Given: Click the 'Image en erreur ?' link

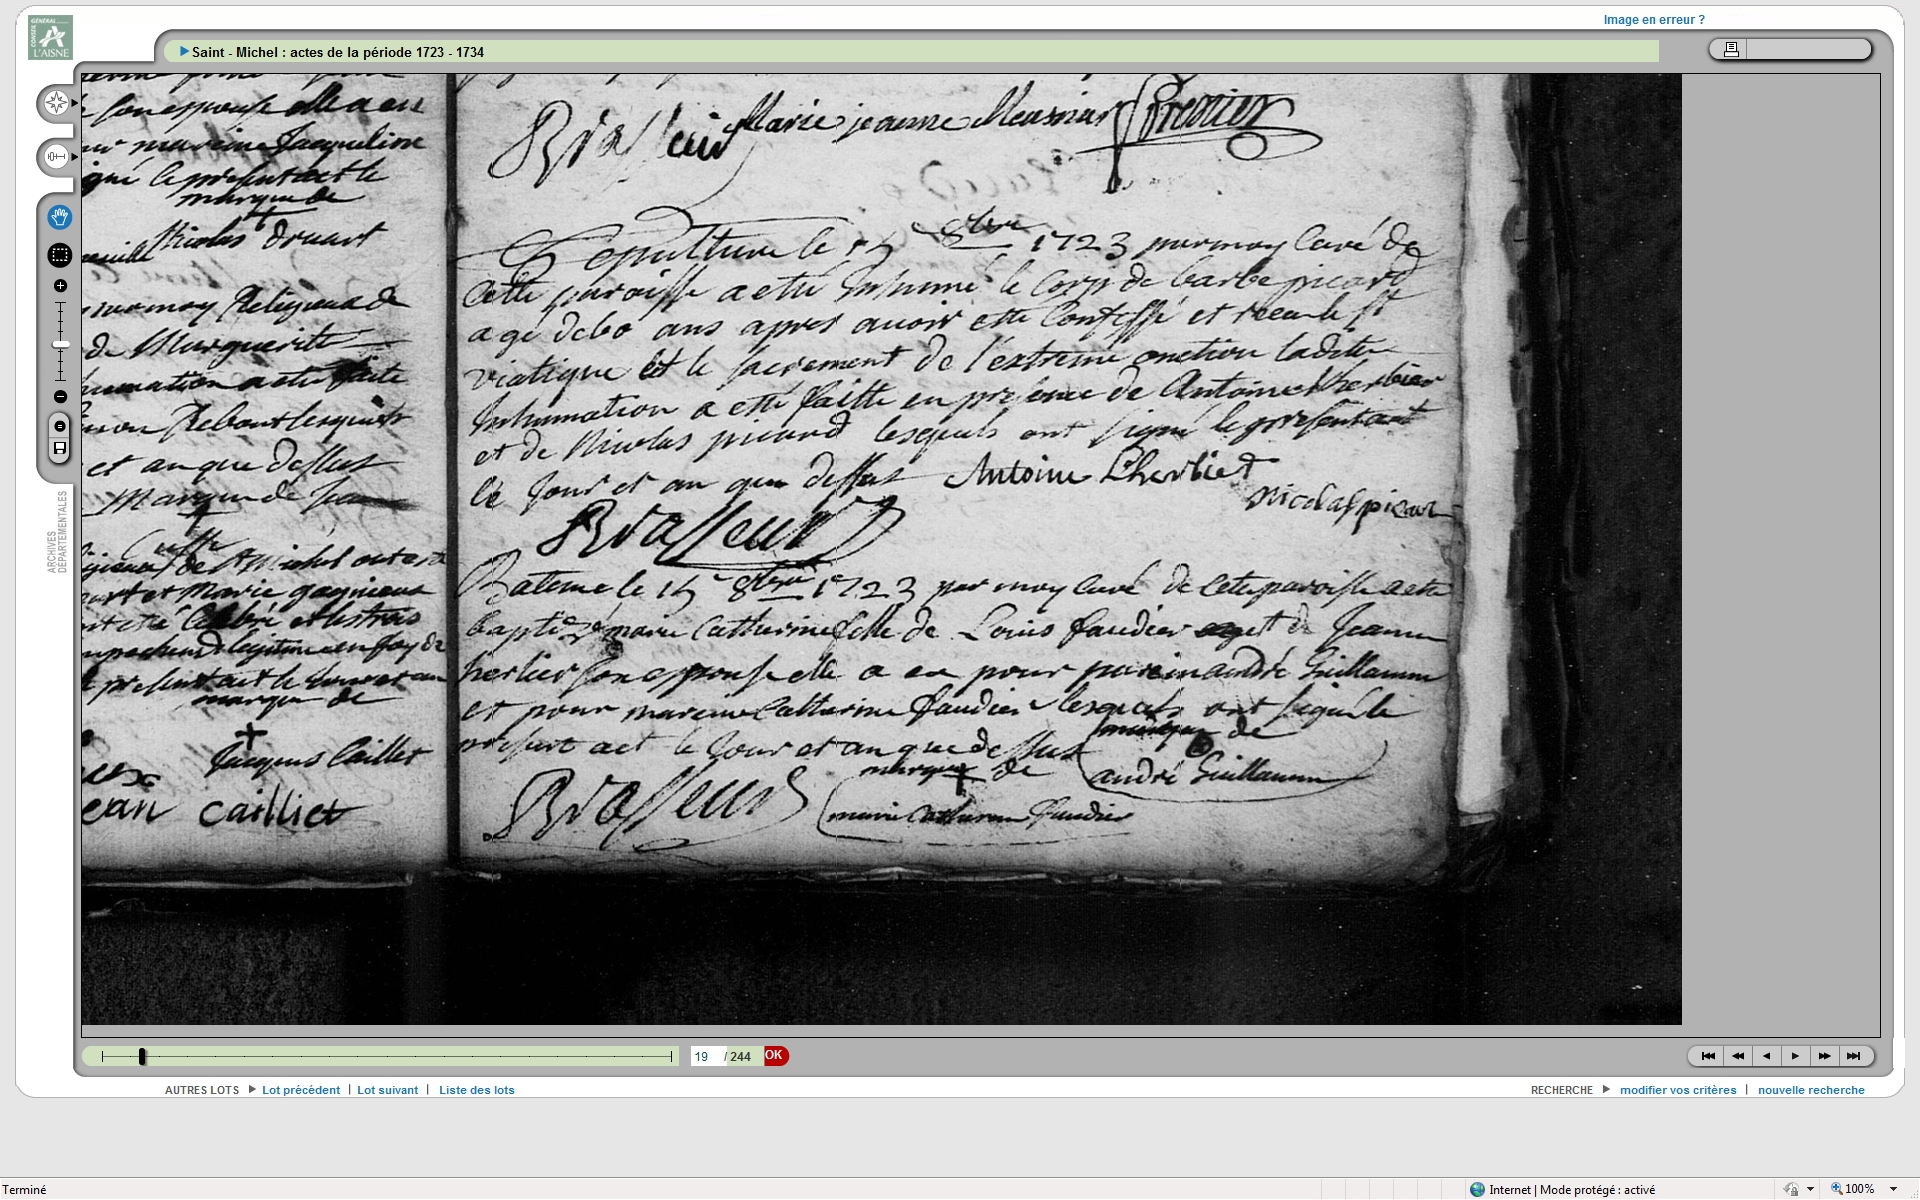Looking at the screenshot, I should pyautogui.click(x=1654, y=20).
